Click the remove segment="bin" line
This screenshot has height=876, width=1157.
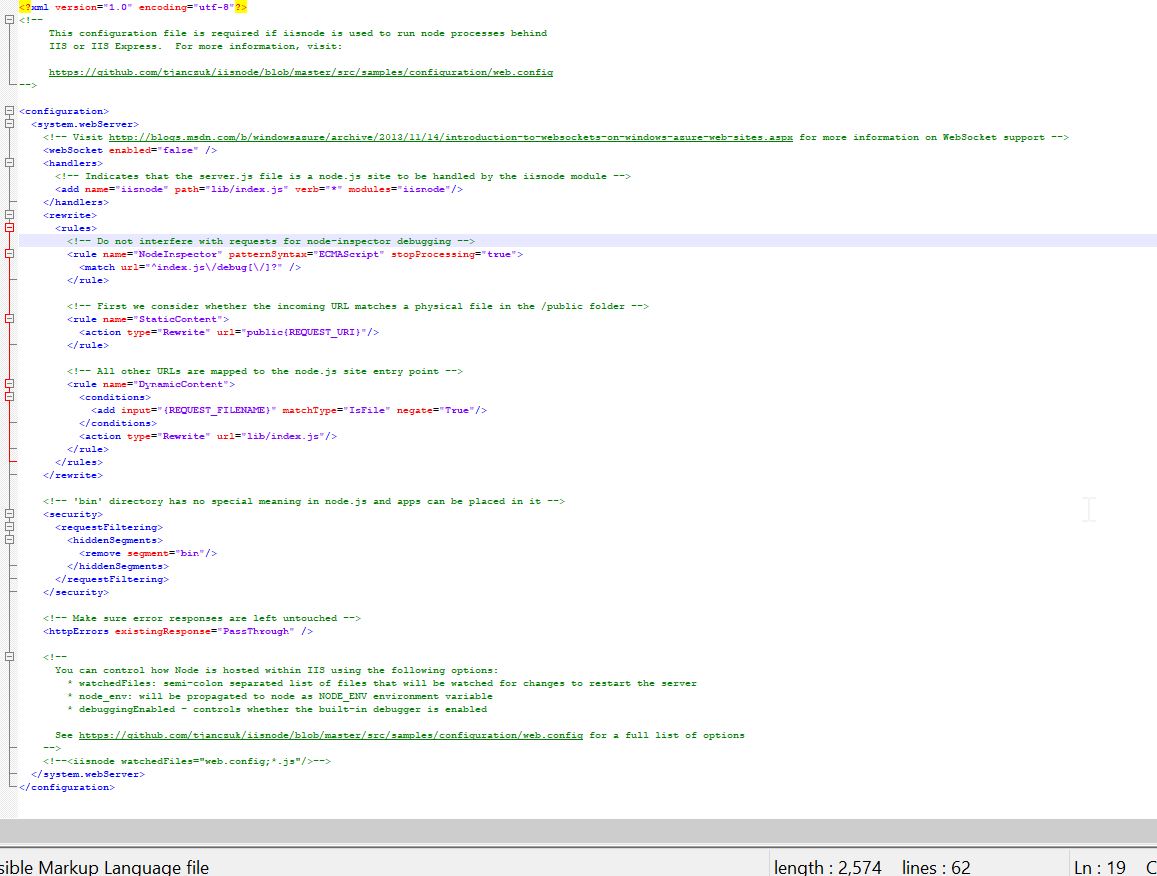[148, 553]
